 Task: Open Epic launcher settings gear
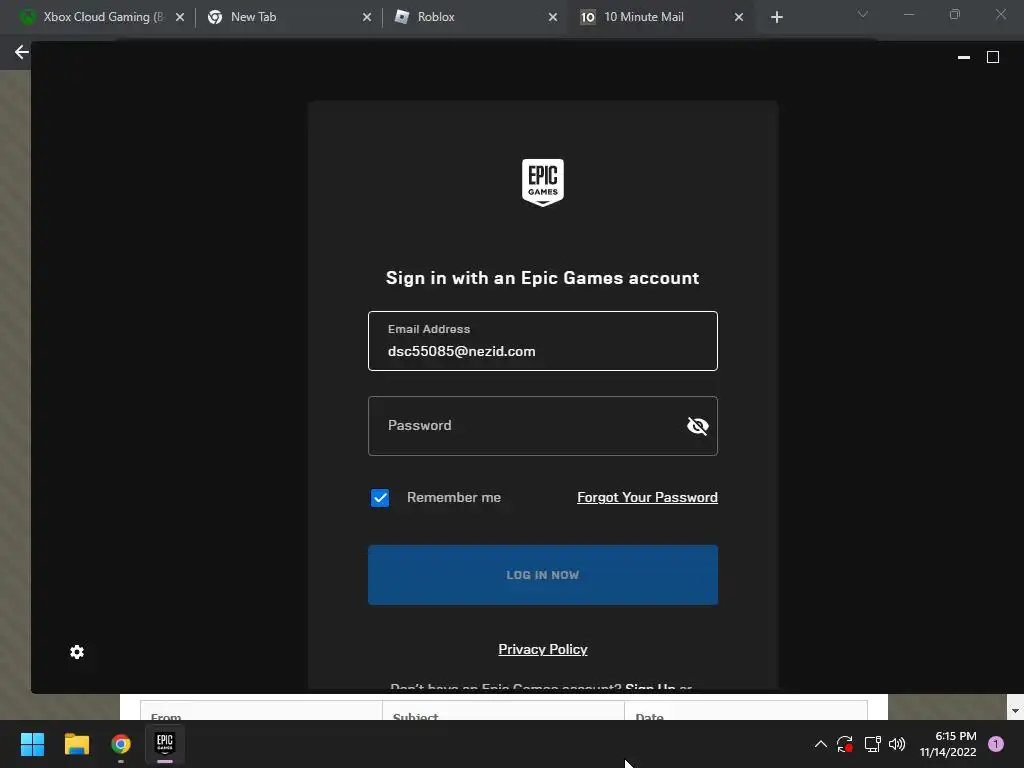(x=77, y=652)
